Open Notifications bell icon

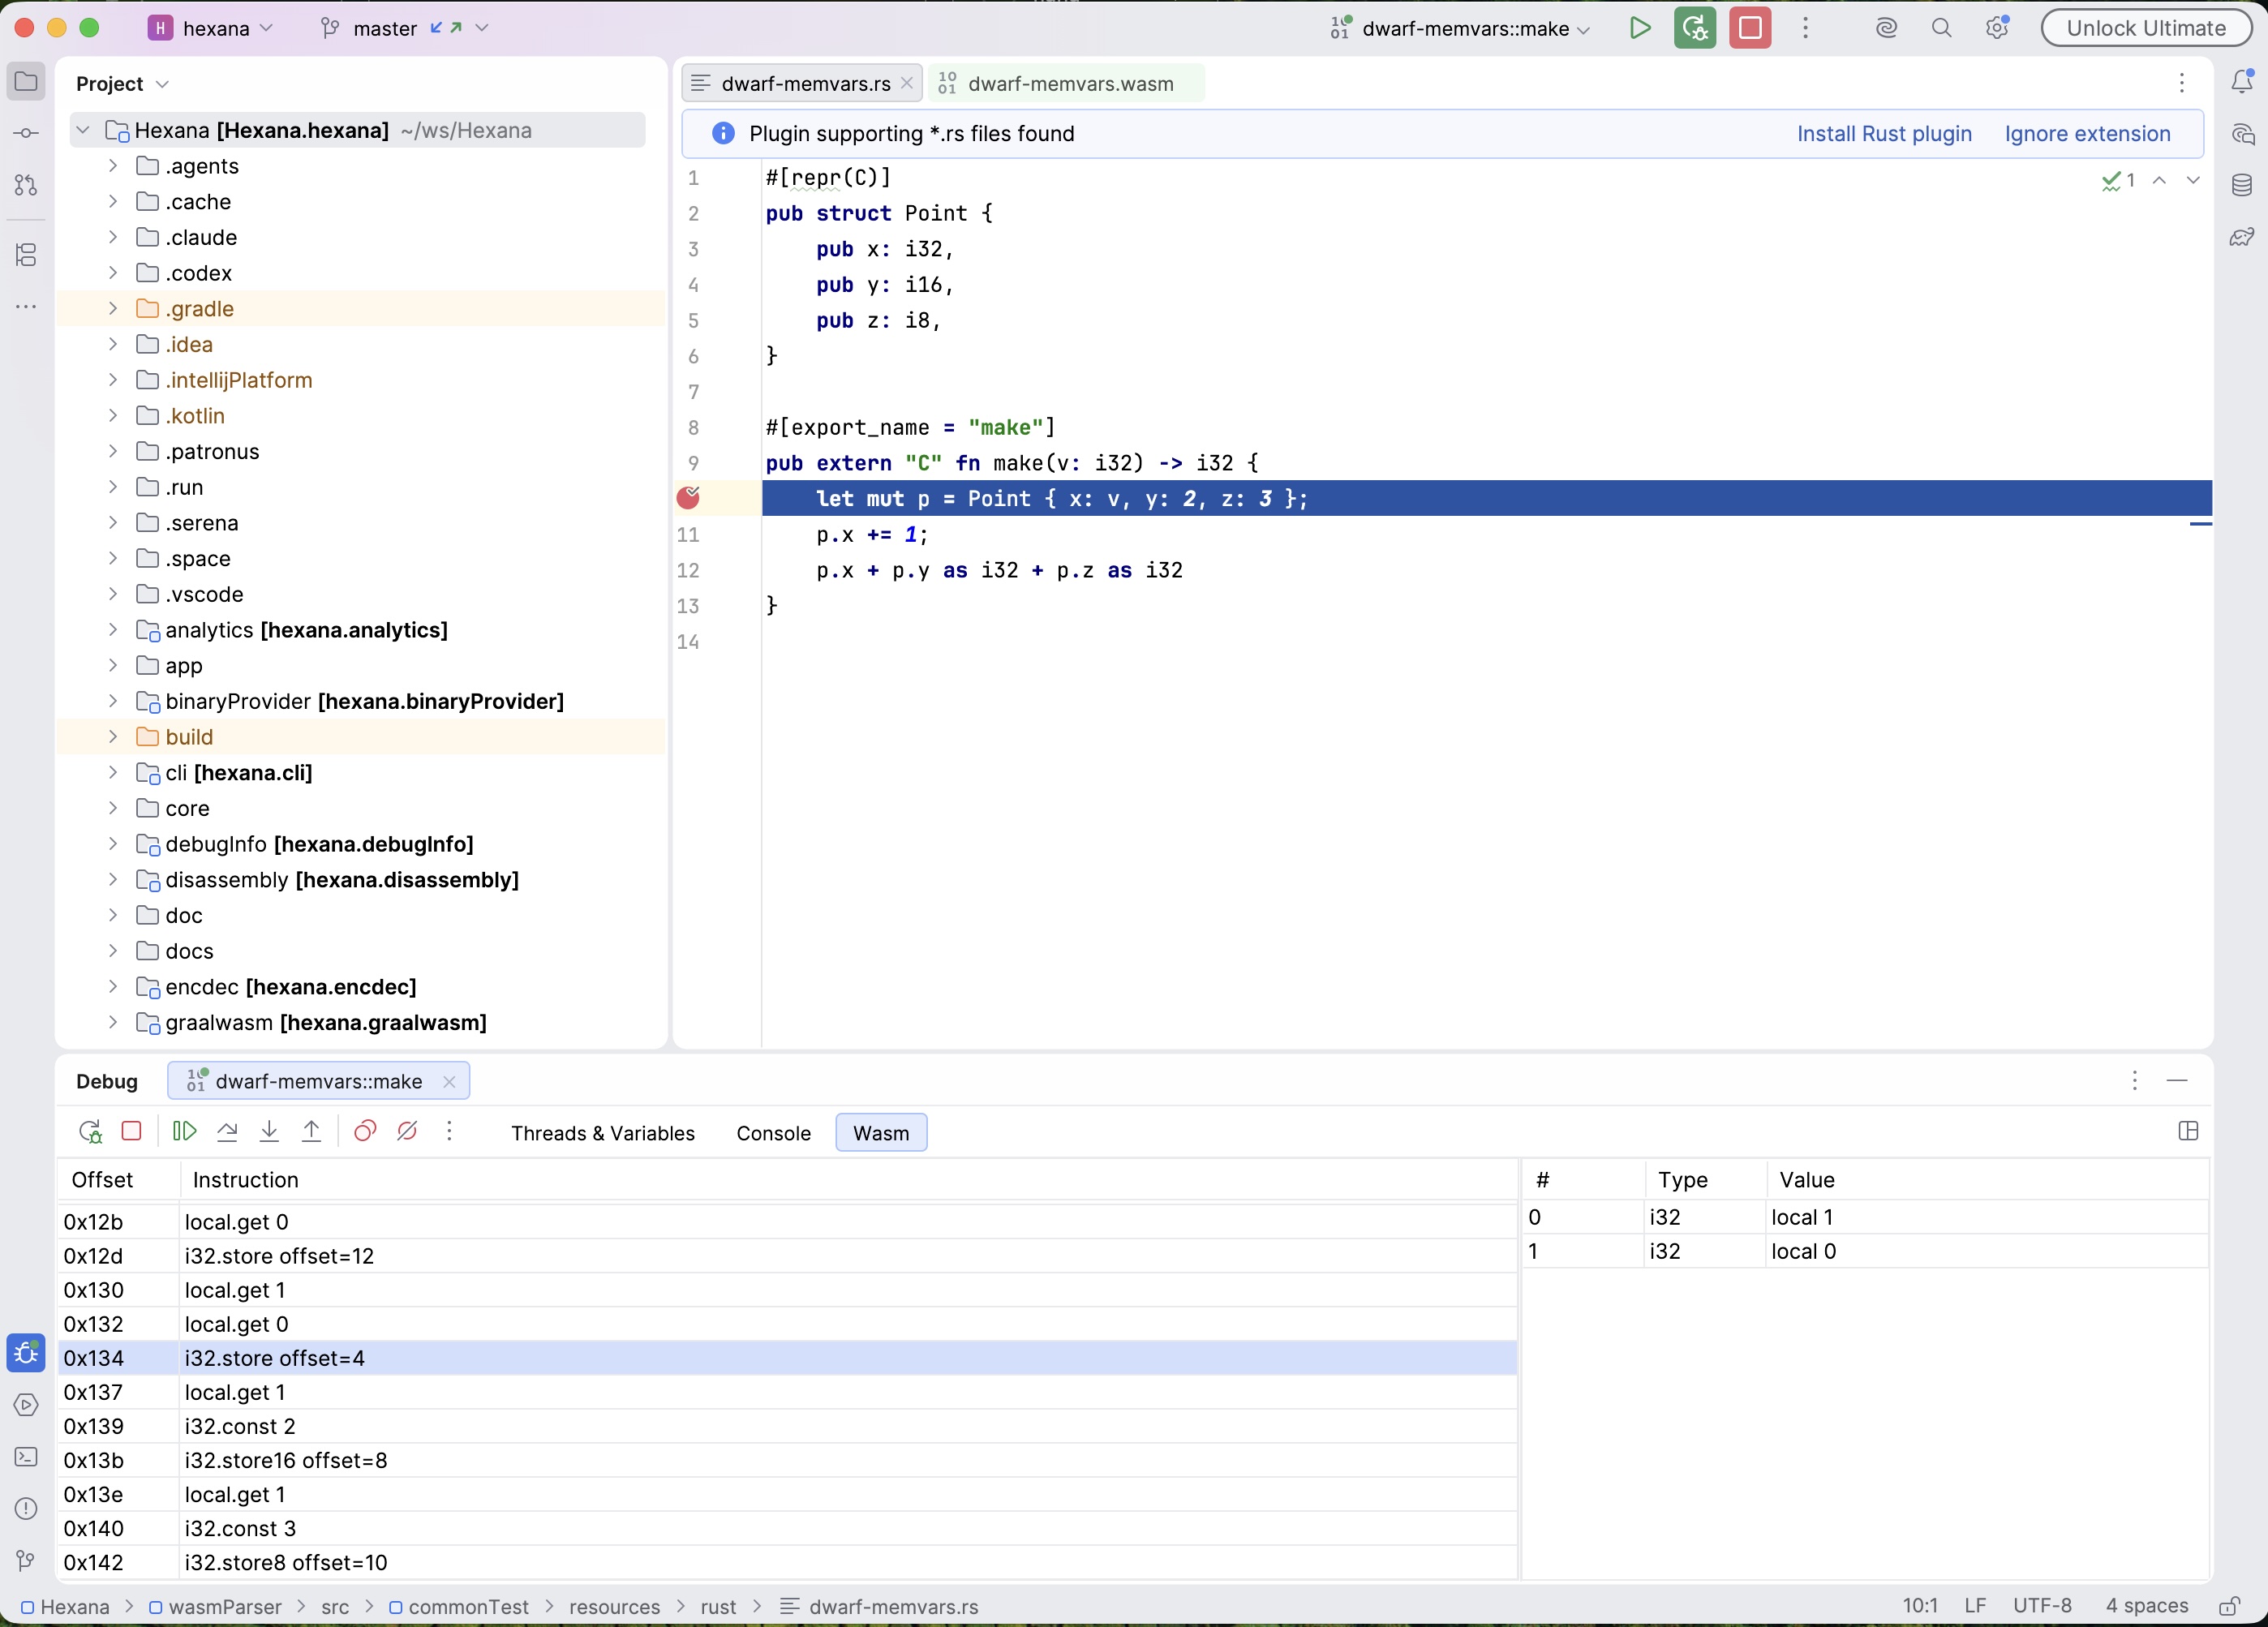click(x=2242, y=82)
